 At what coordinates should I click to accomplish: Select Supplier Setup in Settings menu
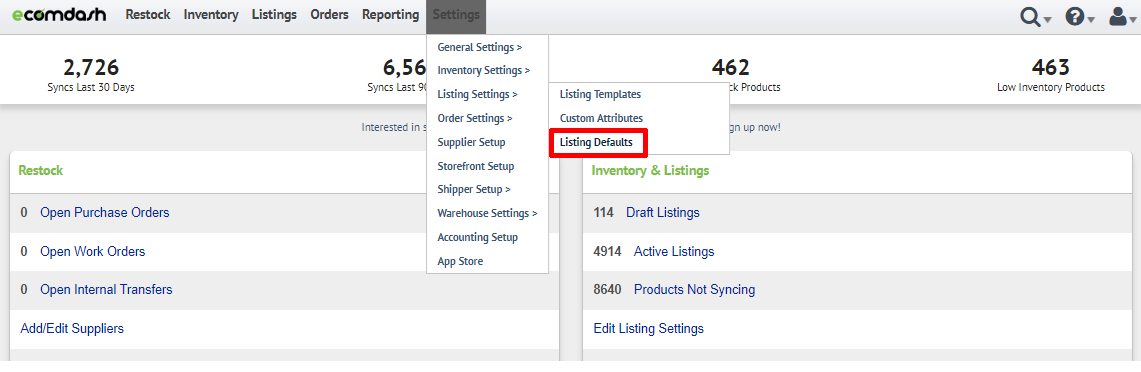[471, 142]
